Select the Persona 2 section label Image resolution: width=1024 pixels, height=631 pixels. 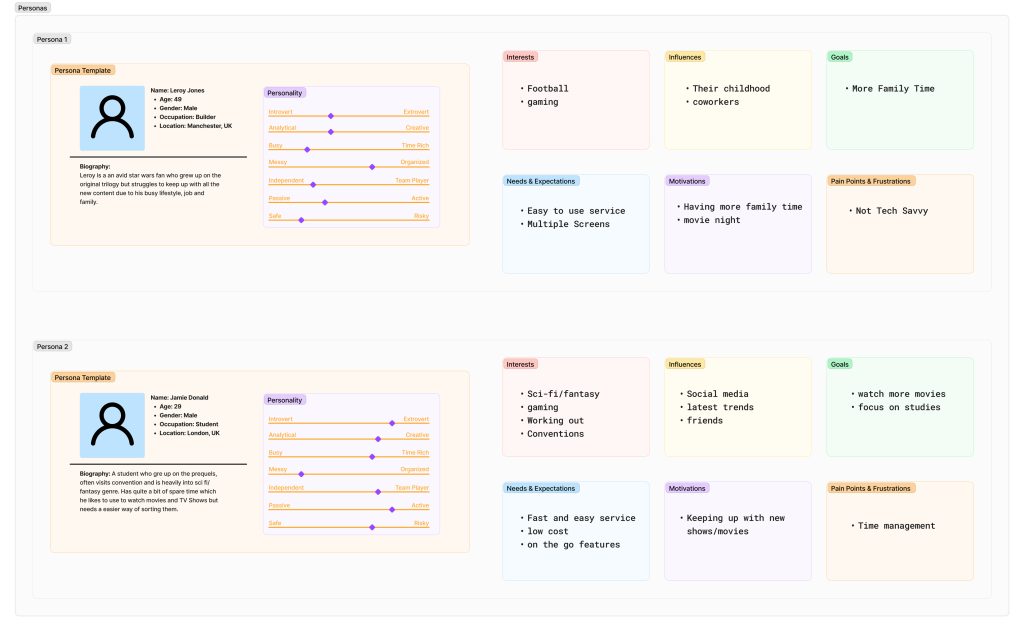click(52, 346)
